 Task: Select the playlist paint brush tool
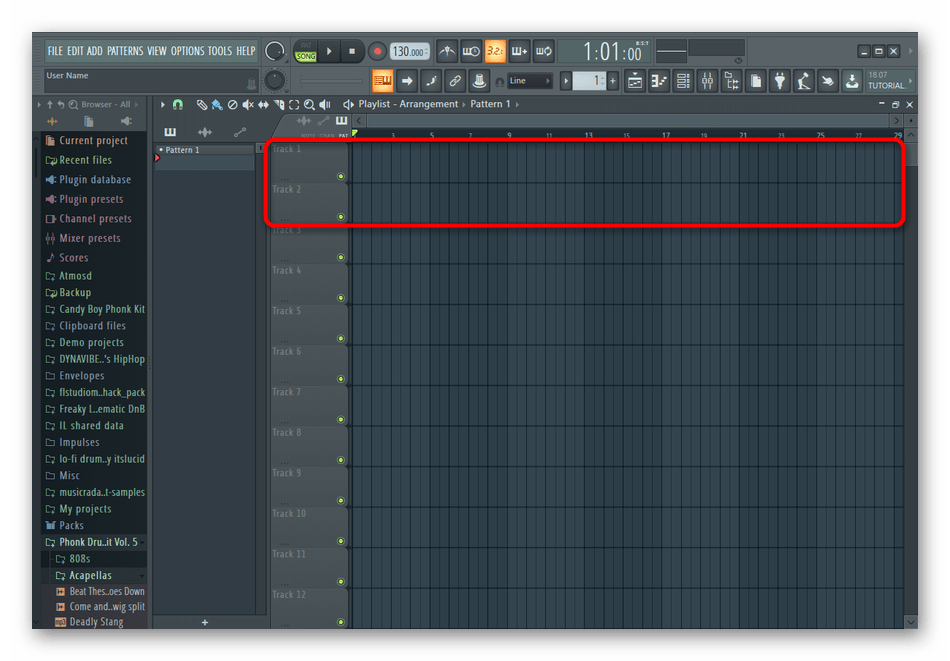(217, 105)
